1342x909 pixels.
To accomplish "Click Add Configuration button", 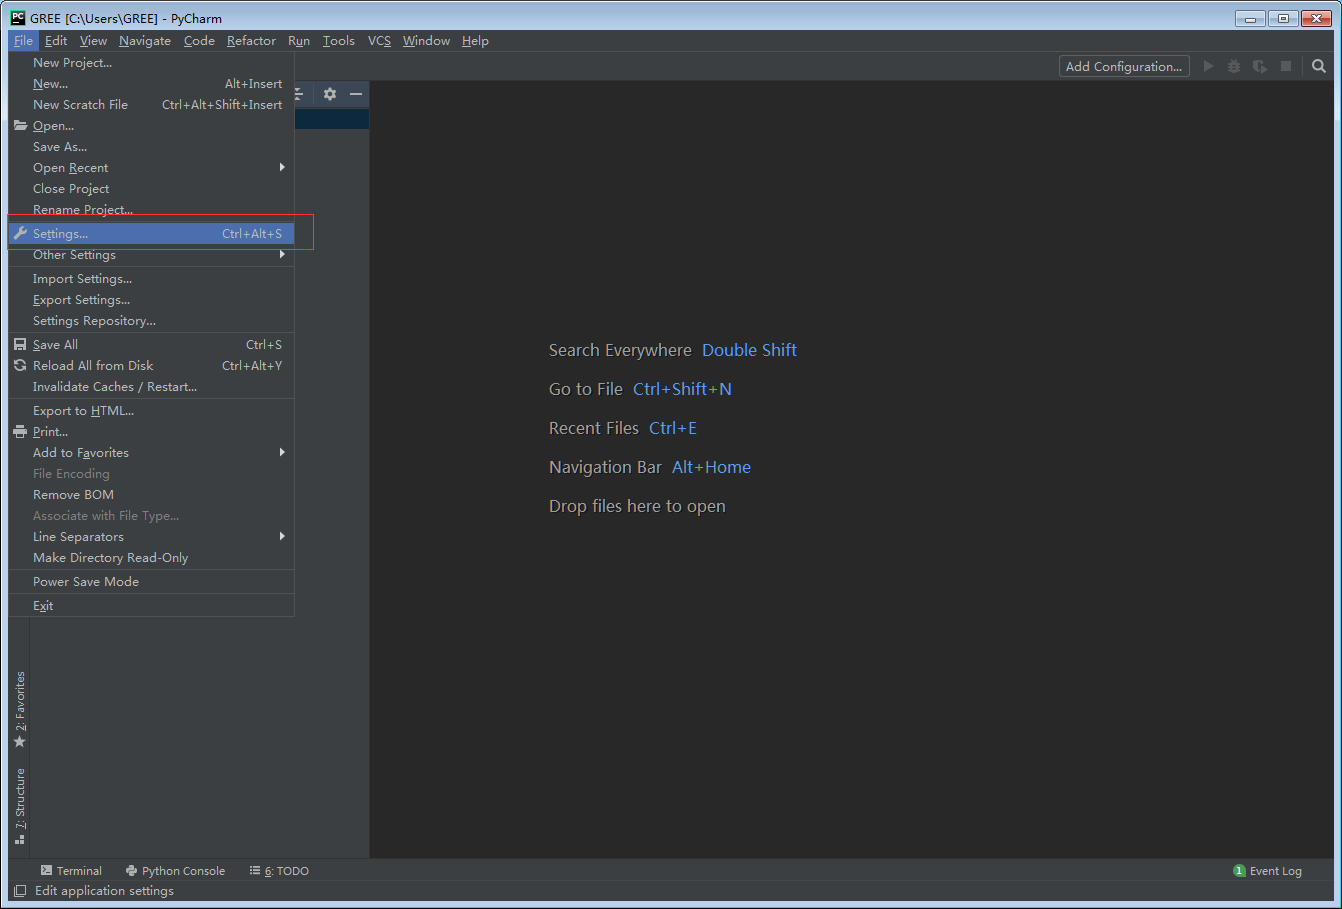I will pyautogui.click(x=1124, y=66).
